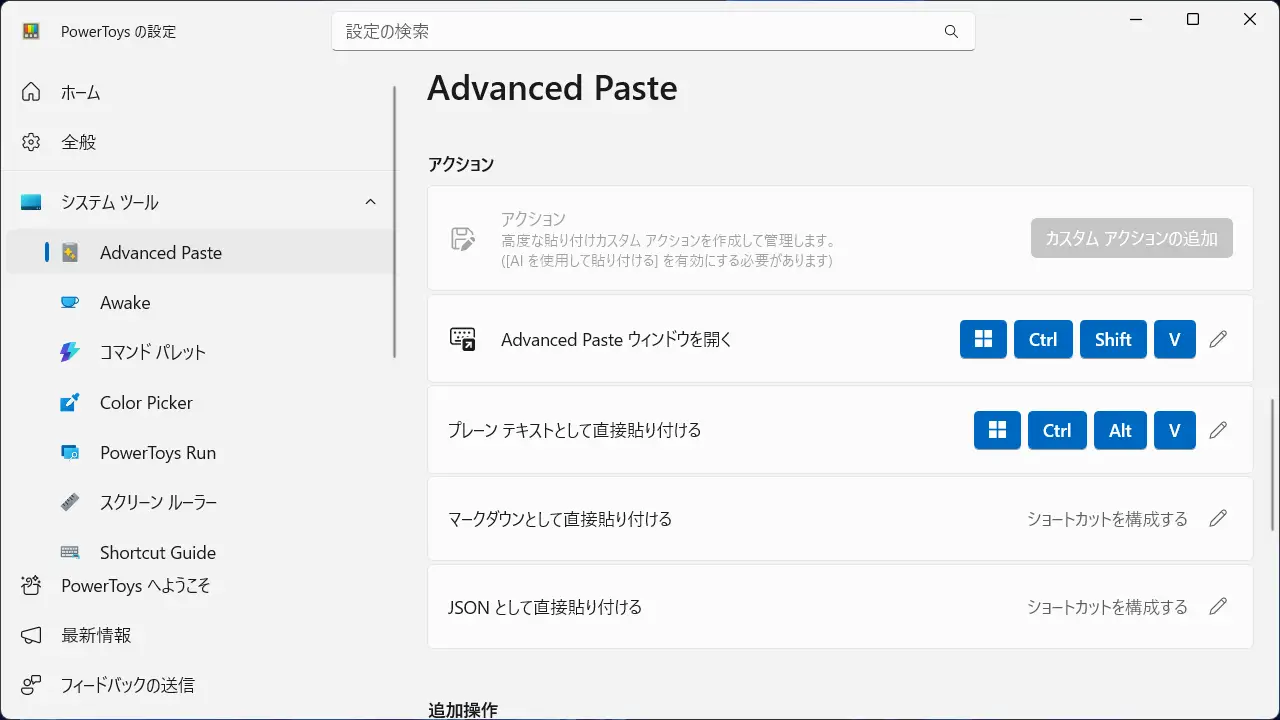Edit the Advanced Paste window shortcut pencil
Image resolution: width=1280 pixels, height=720 pixels.
[1217, 339]
